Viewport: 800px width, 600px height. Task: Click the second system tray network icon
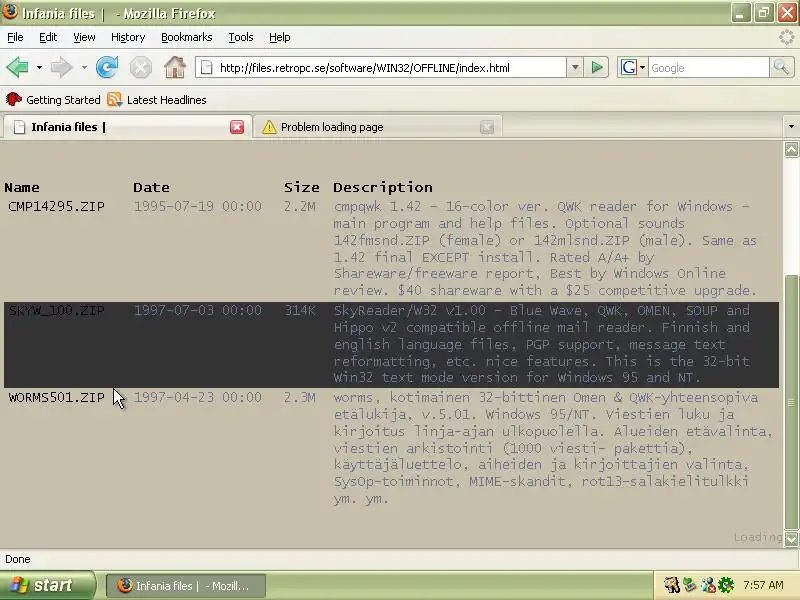(690, 585)
